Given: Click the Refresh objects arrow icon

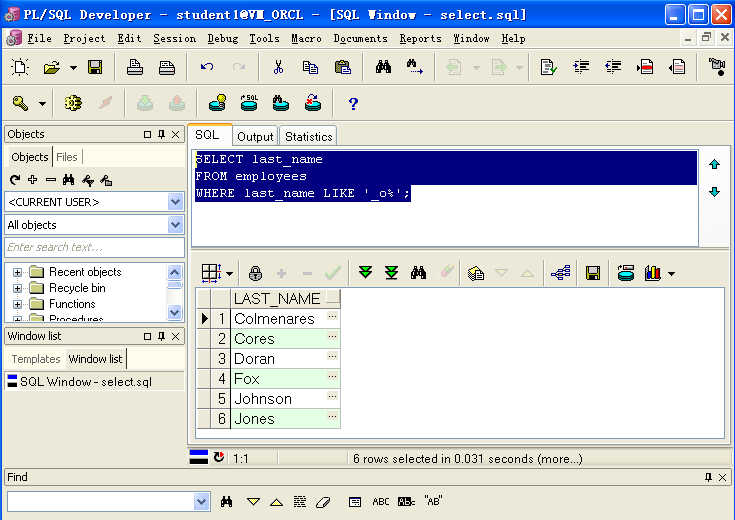Looking at the screenshot, I should tap(15, 180).
